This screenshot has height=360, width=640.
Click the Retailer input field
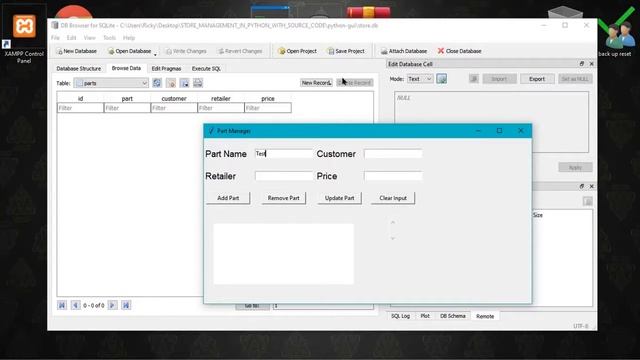(x=283, y=176)
